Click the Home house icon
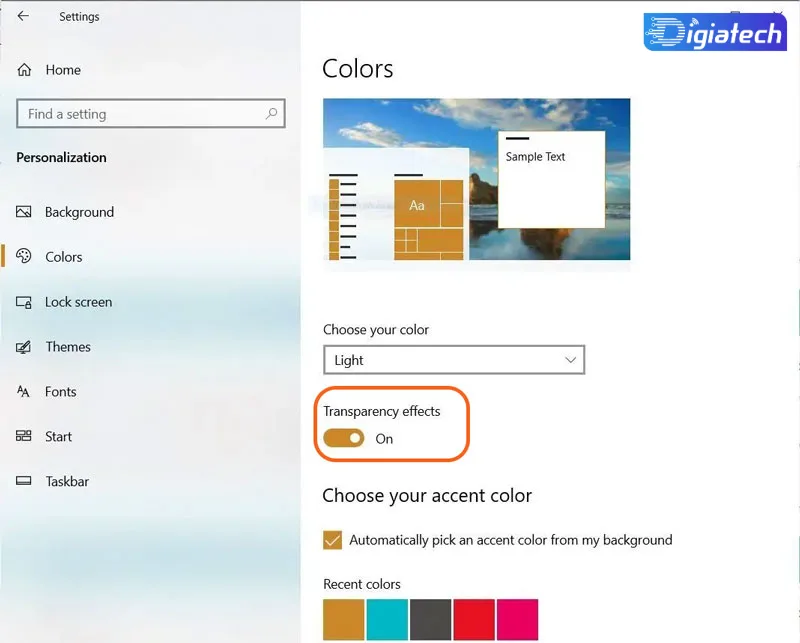800x643 pixels. coord(24,69)
